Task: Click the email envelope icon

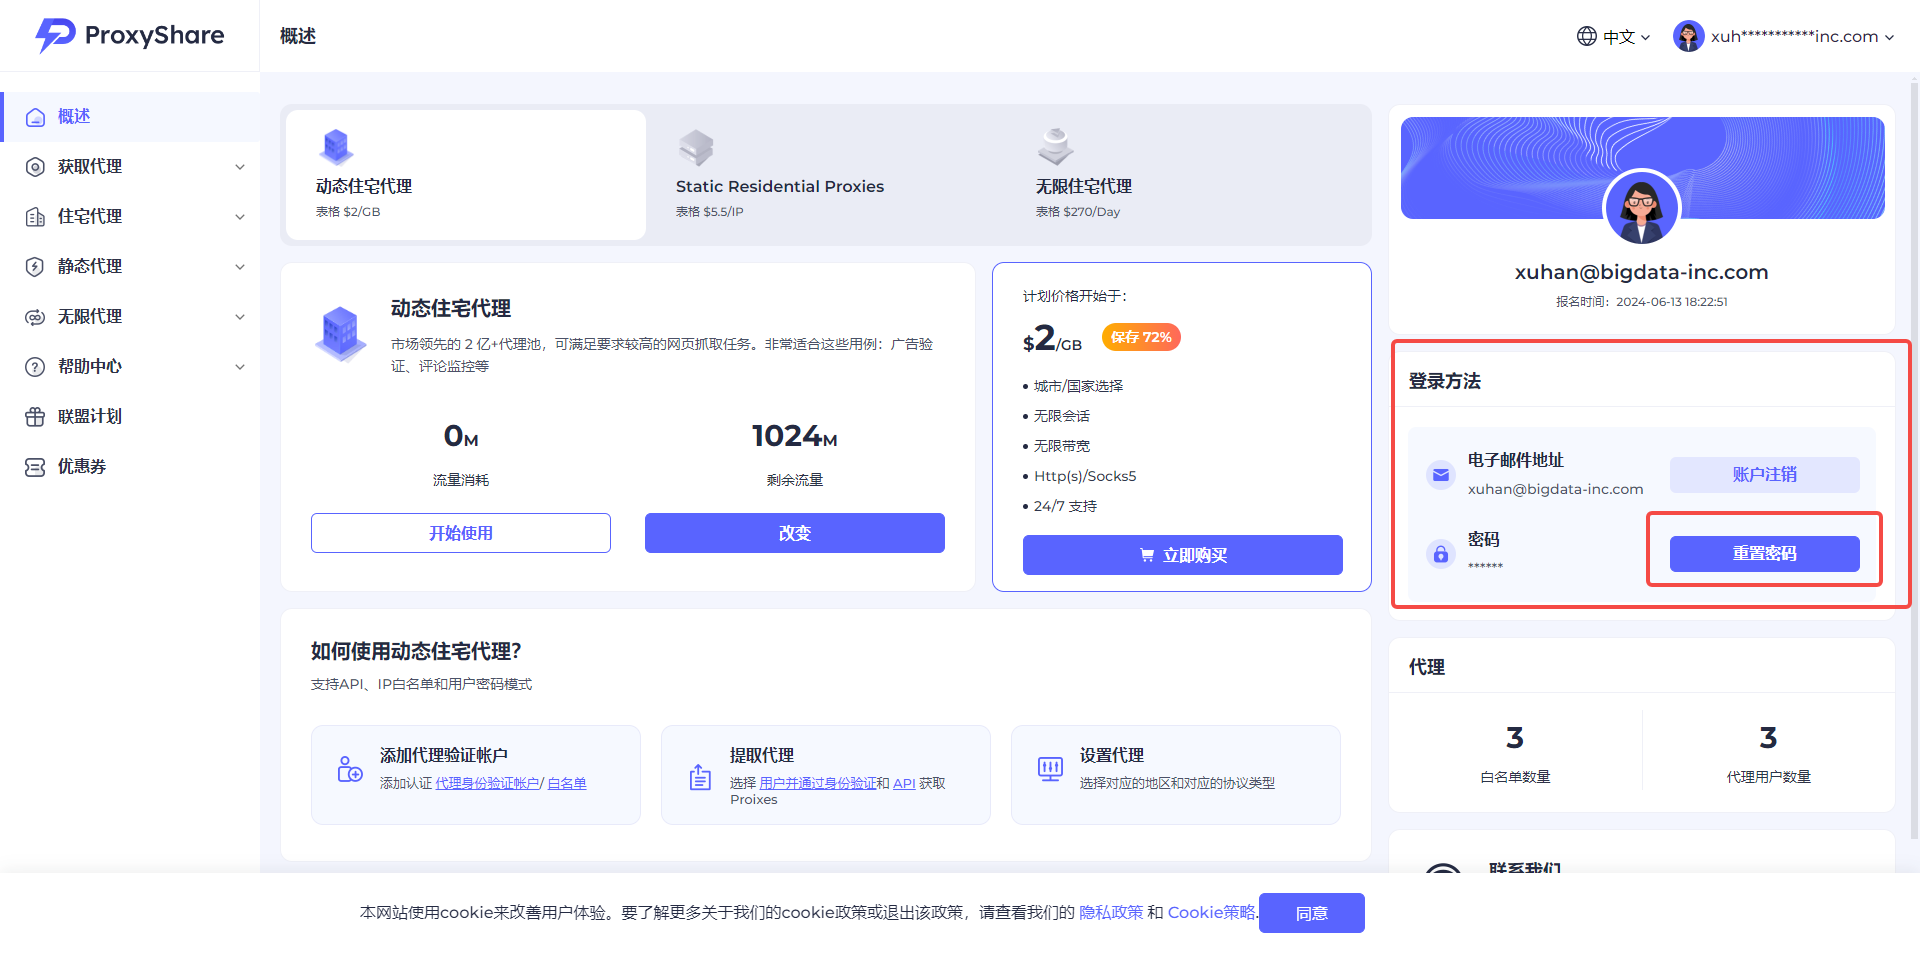Action: click(x=1441, y=475)
